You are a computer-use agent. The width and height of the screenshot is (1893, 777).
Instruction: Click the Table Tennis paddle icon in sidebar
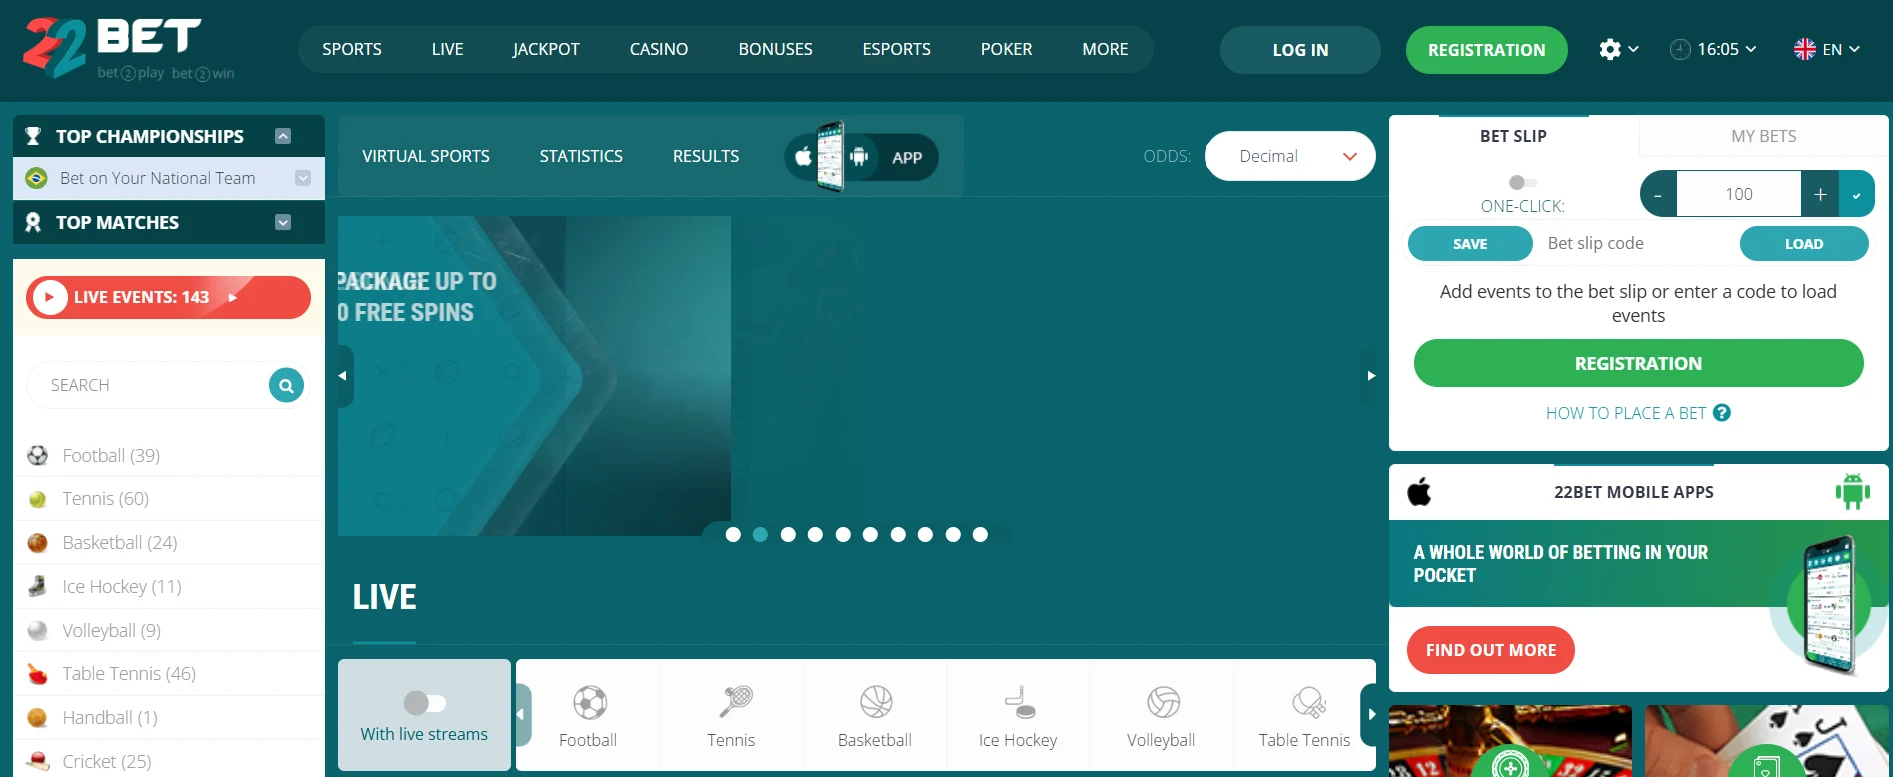[38, 674]
